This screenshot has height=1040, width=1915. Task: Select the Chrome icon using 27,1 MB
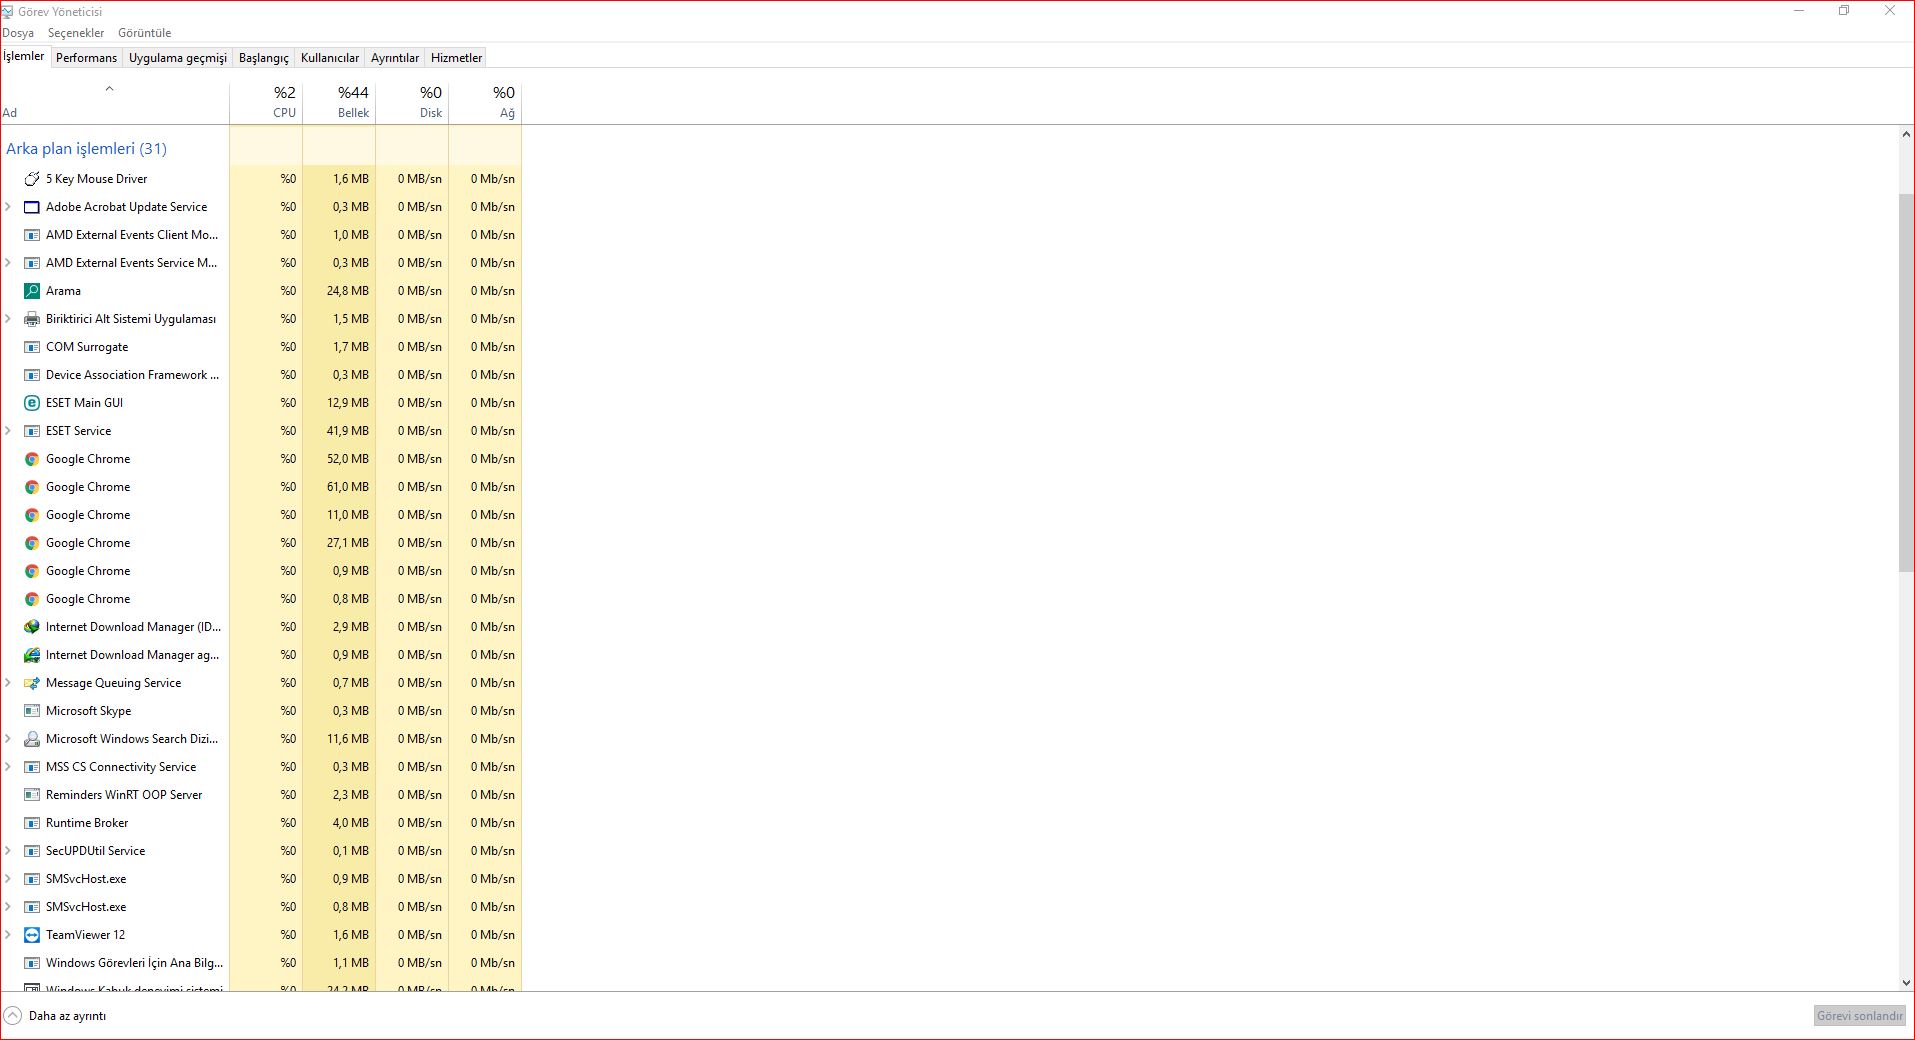click(x=32, y=543)
